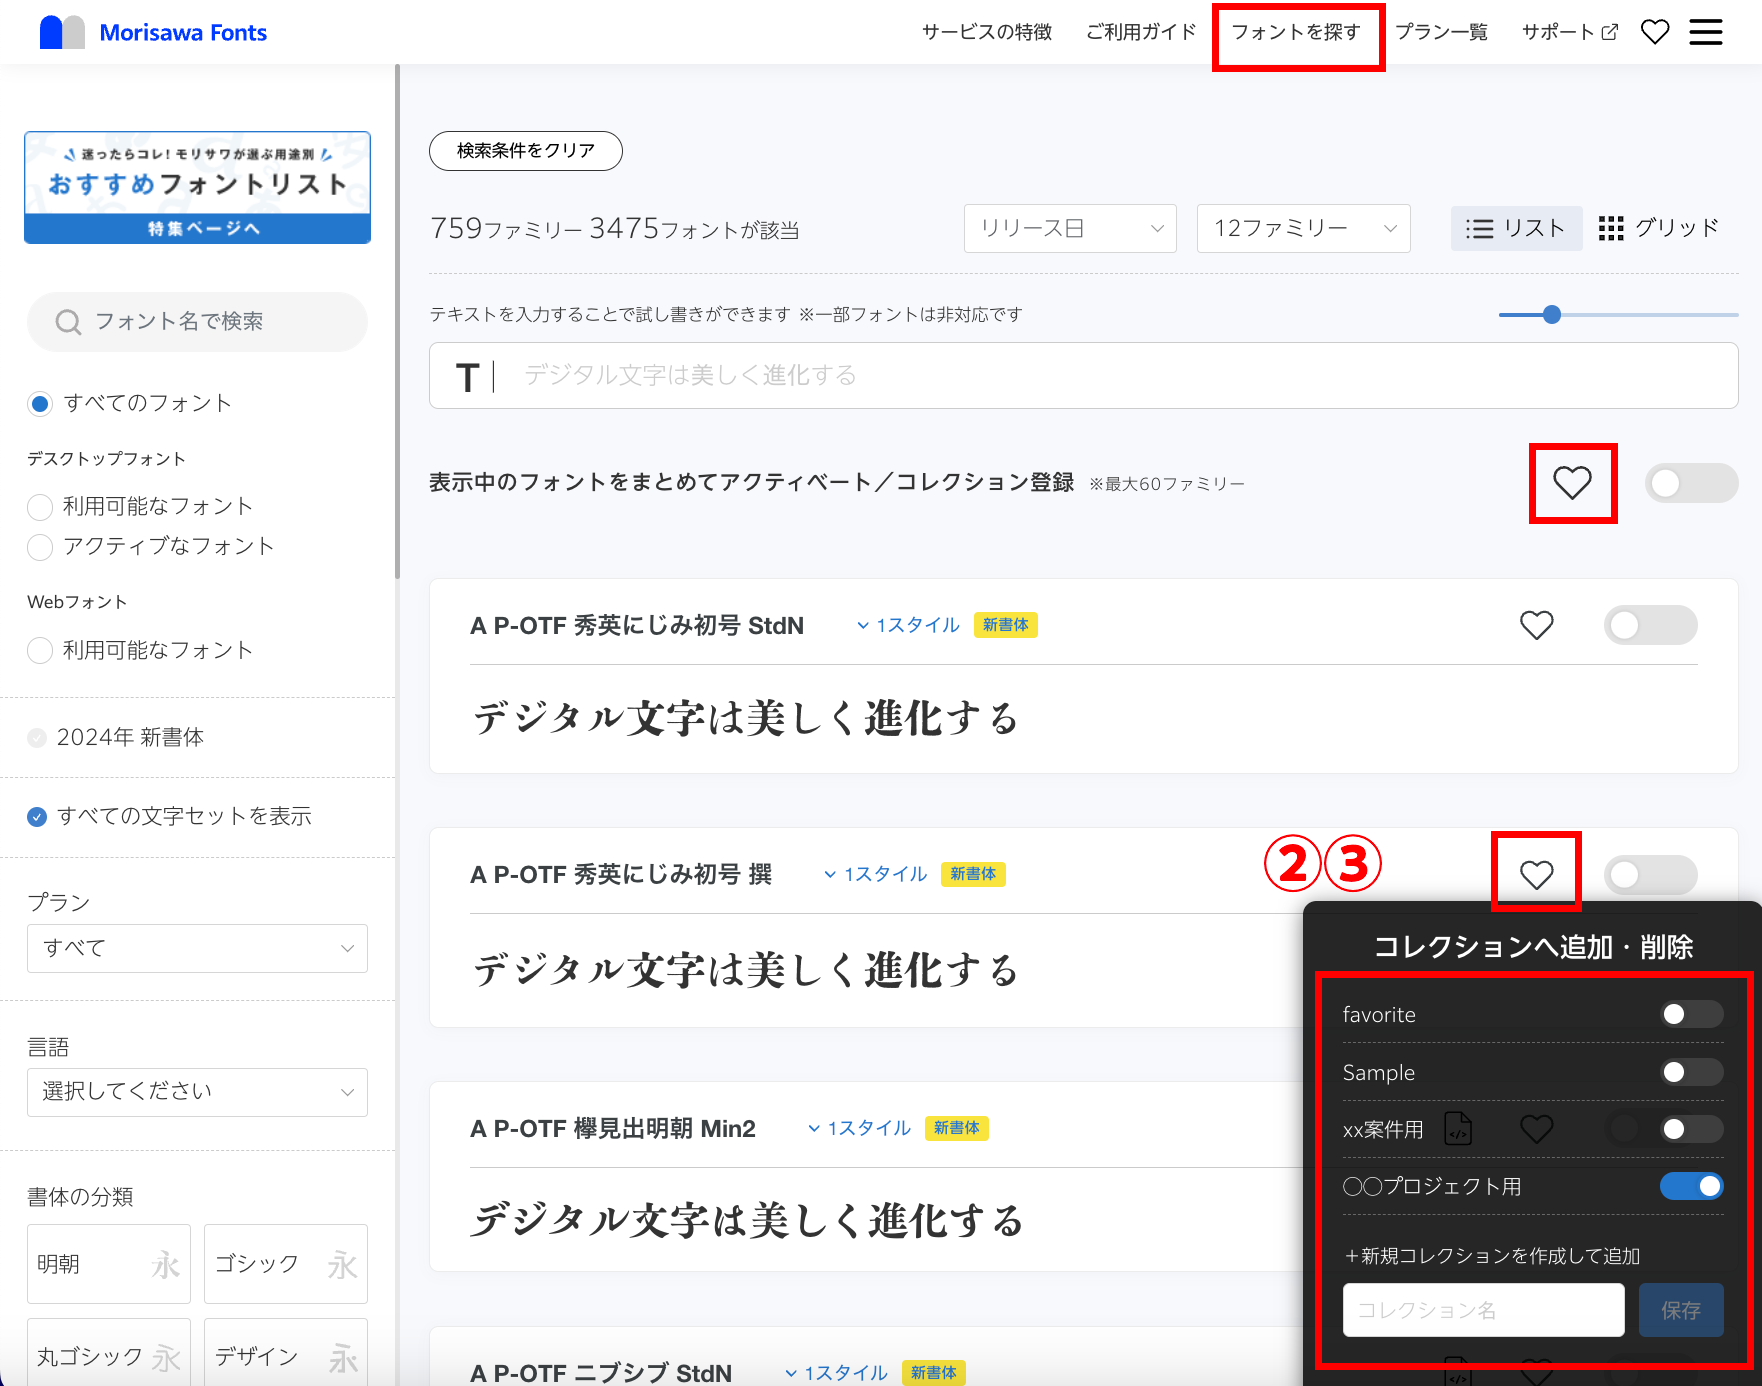Click A P-OTF ニブシブ StdN title

[601, 1373]
